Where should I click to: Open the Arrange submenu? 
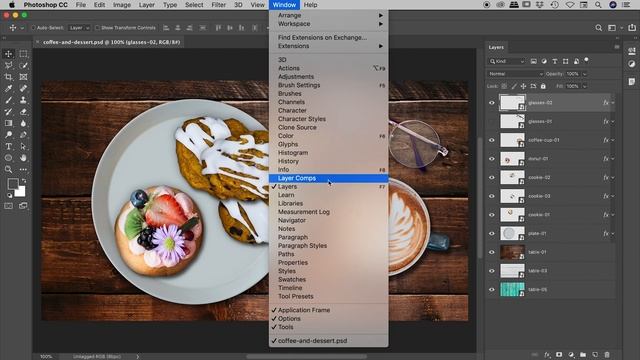pyautogui.click(x=329, y=15)
